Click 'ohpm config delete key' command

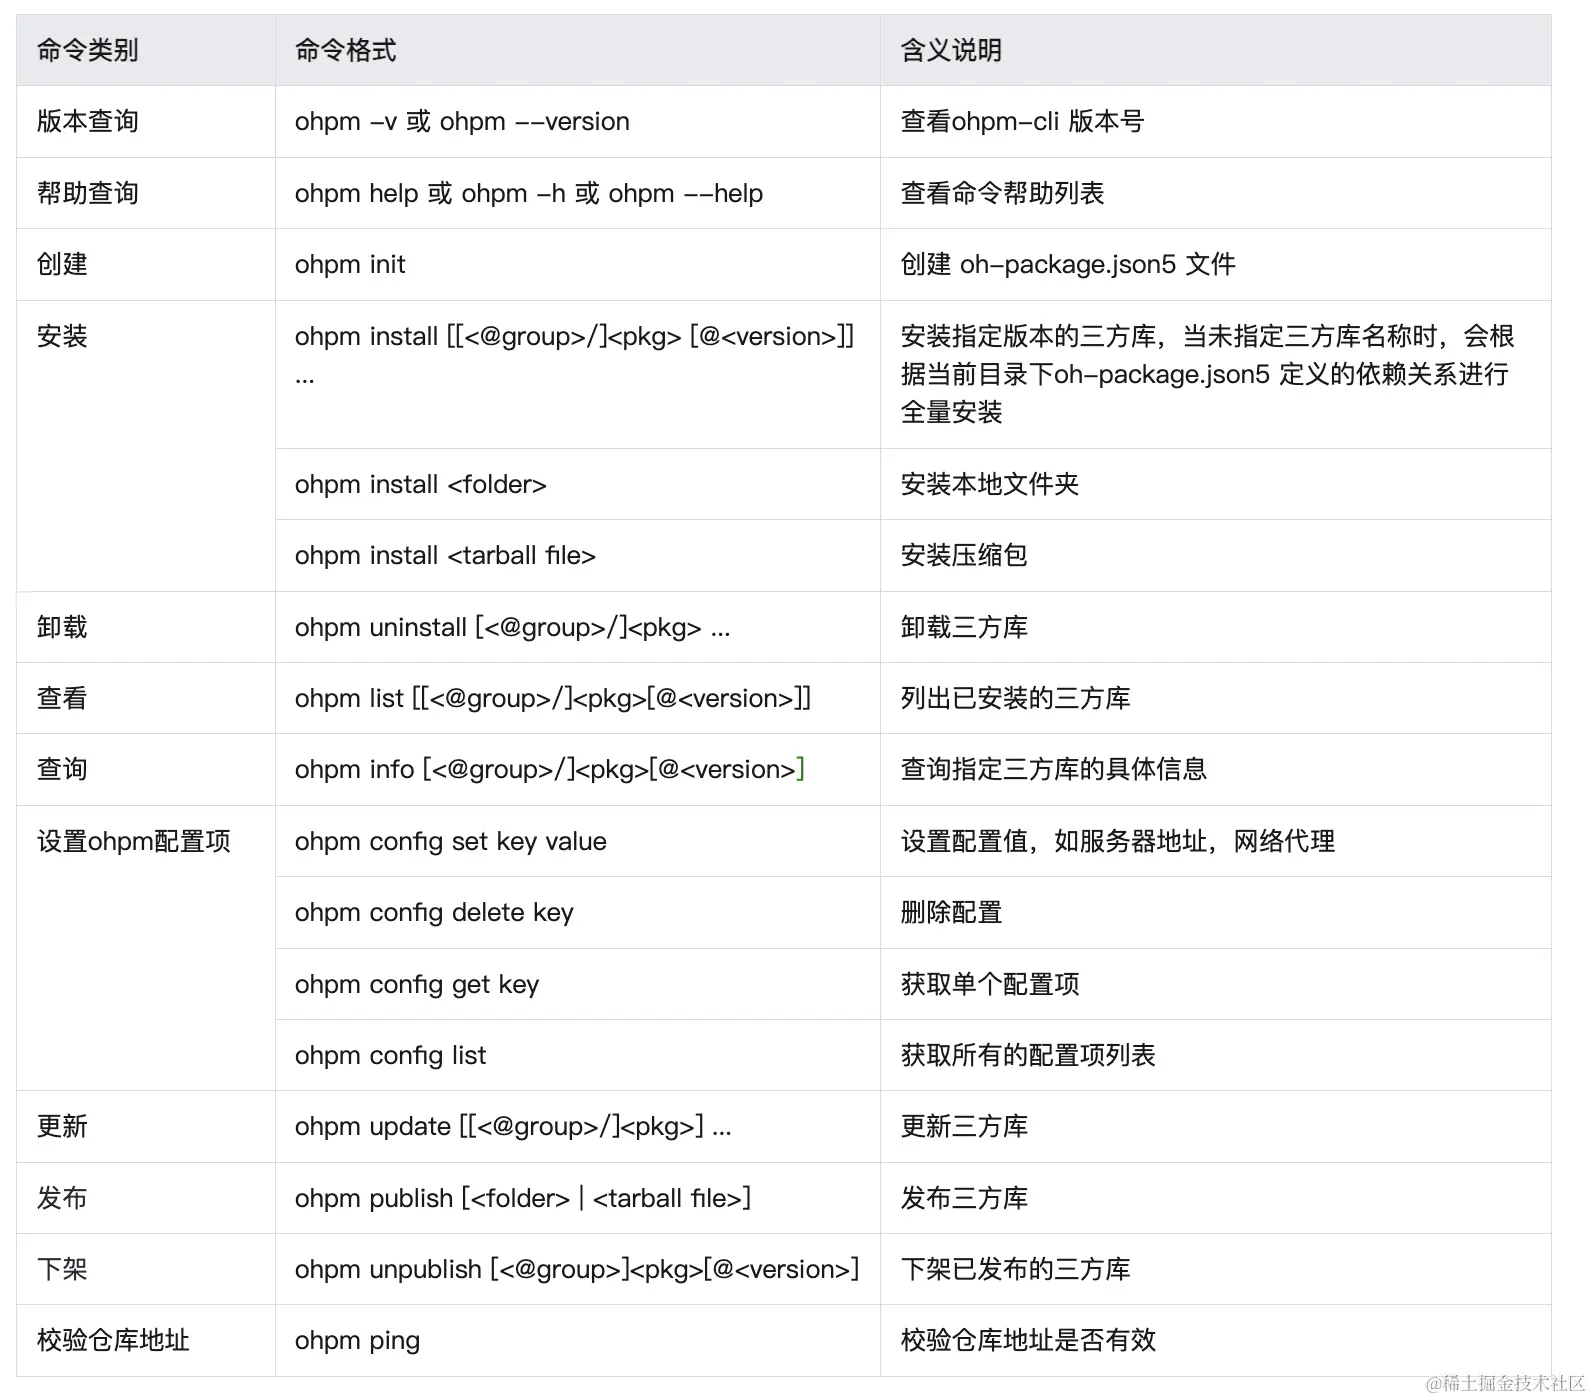click(x=434, y=912)
